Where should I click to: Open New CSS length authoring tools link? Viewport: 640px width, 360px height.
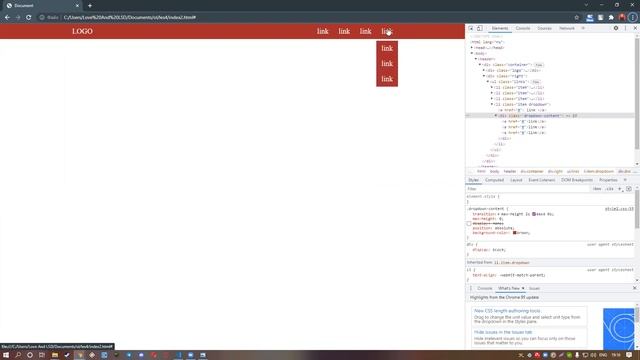(x=507, y=311)
